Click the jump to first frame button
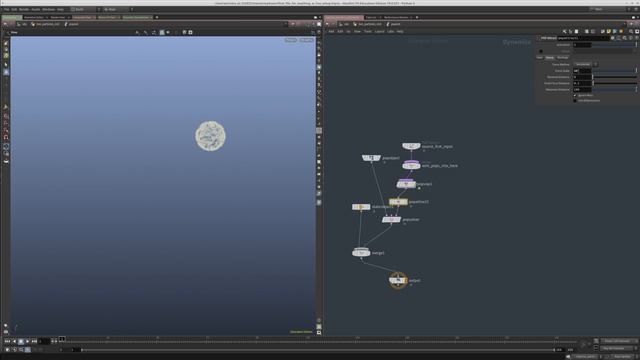 point(7,341)
